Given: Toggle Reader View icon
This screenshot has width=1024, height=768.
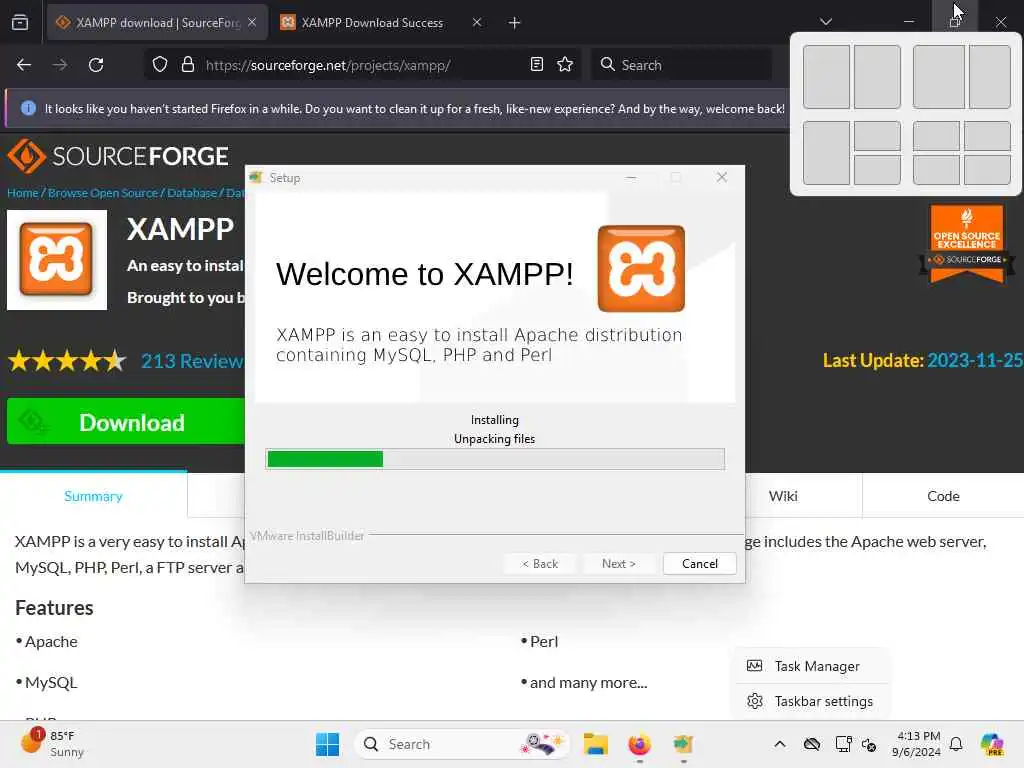Looking at the screenshot, I should click(x=537, y=65).
